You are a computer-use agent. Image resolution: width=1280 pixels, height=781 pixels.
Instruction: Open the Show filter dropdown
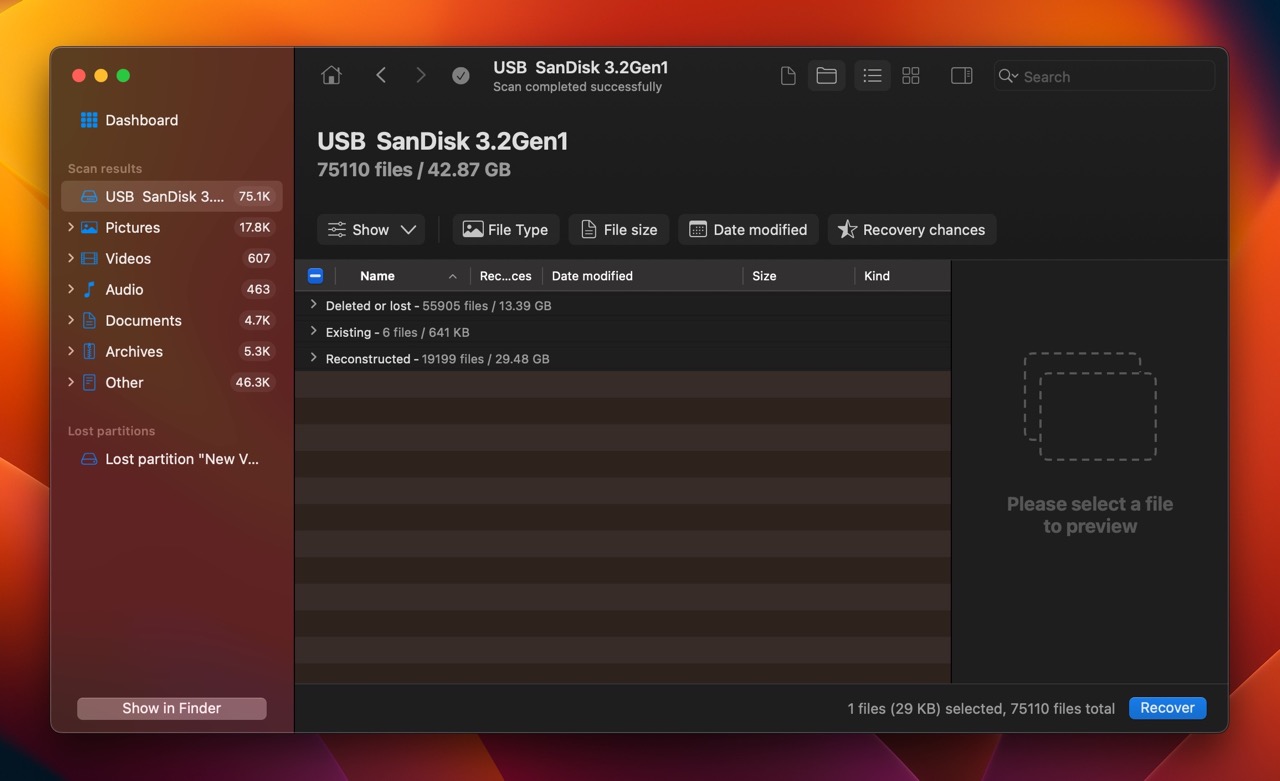tap(371, 229)
